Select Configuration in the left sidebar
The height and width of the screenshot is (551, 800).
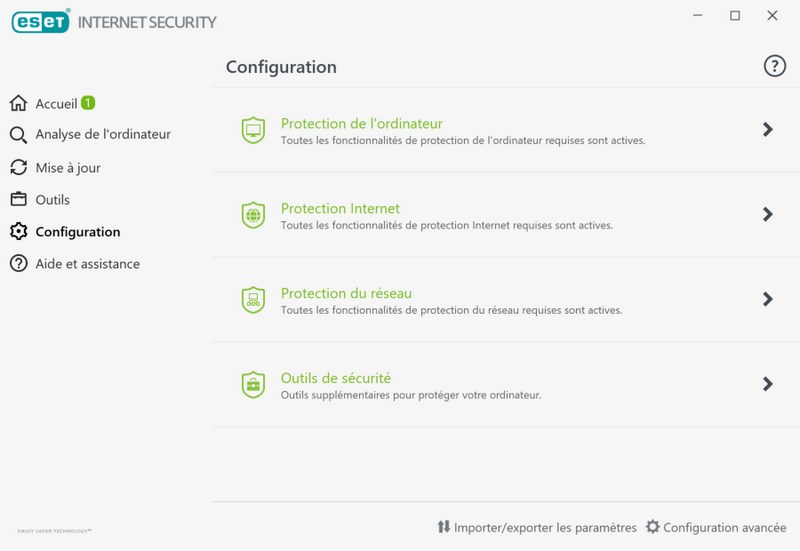[x=77, y=232]
